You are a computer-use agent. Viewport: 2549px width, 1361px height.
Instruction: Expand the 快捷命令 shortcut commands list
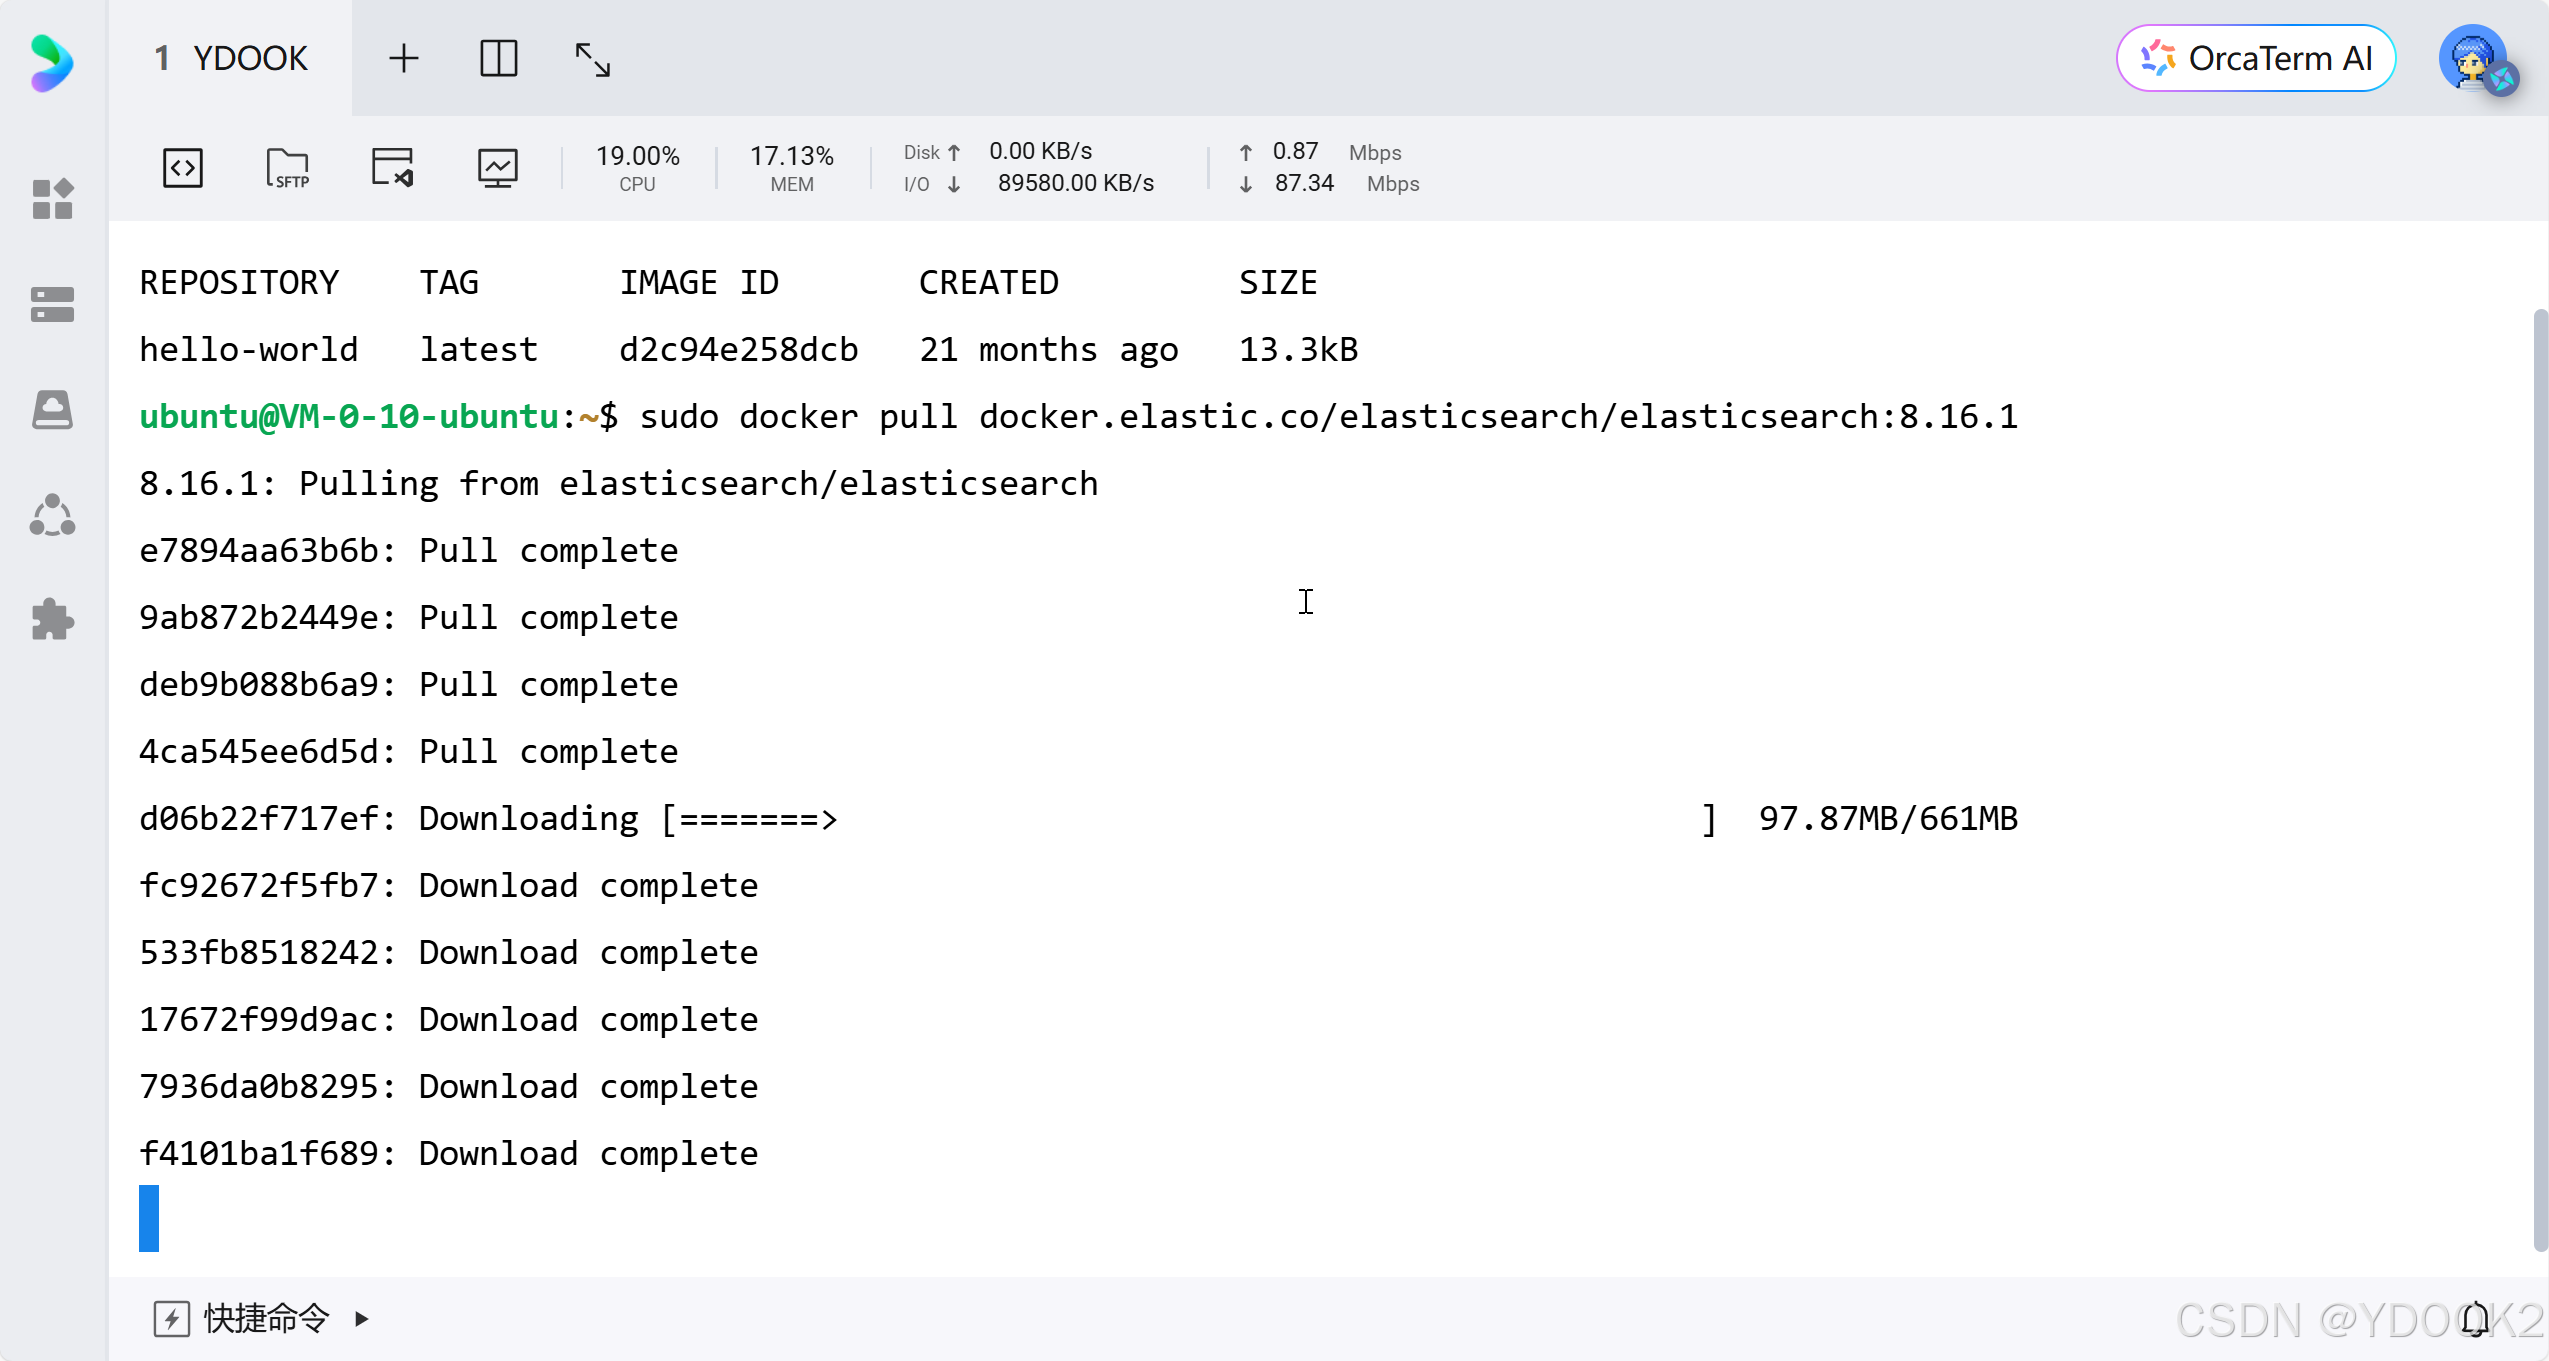pyautogui.click(x=362, y=1318)
